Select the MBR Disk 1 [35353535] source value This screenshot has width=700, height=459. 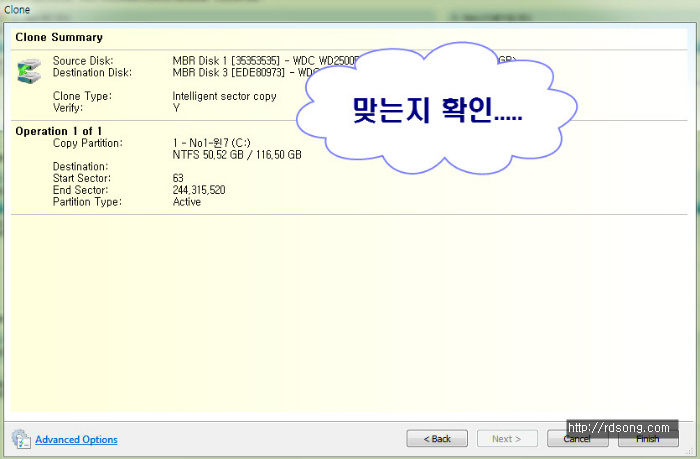tap(265, 61)
